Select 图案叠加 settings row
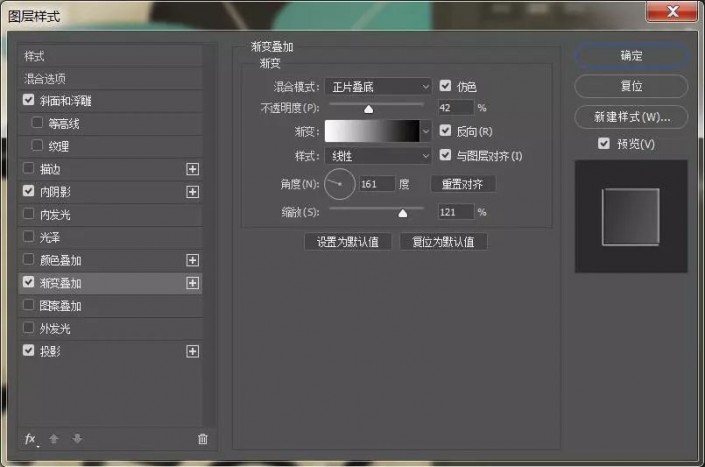 click(111, 306)
